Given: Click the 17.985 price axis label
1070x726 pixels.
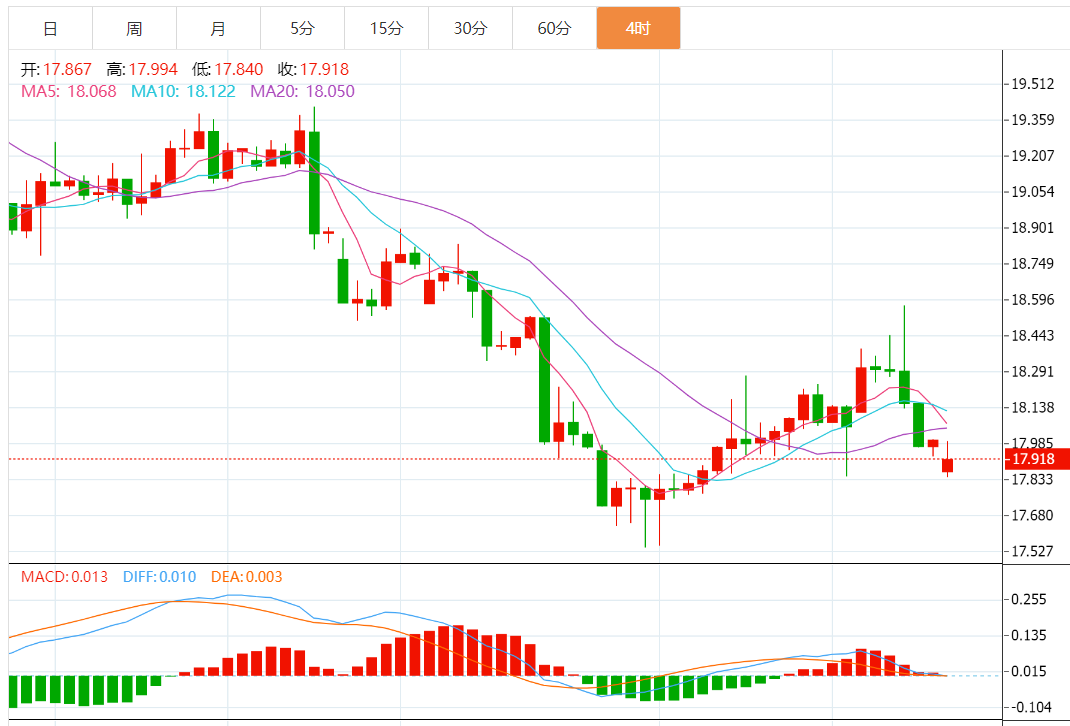Looking at the screenshot, I should pyautogui.click(x=1032, y=443).
